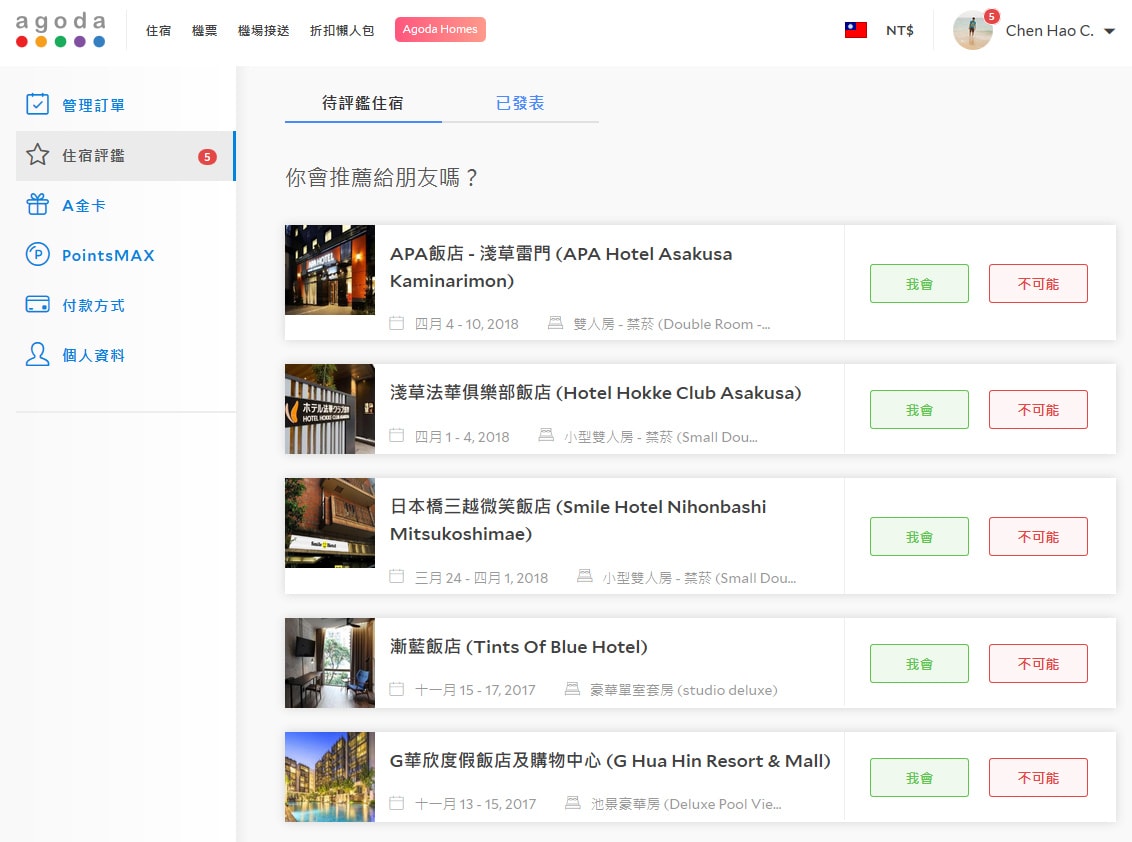Click the Agoda Homes button

(440, 30)
